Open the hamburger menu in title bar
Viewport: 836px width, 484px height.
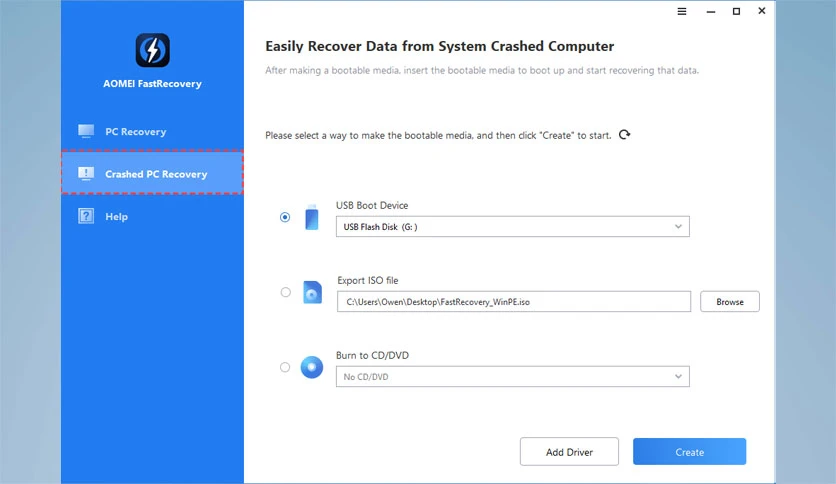pos(682,11)
